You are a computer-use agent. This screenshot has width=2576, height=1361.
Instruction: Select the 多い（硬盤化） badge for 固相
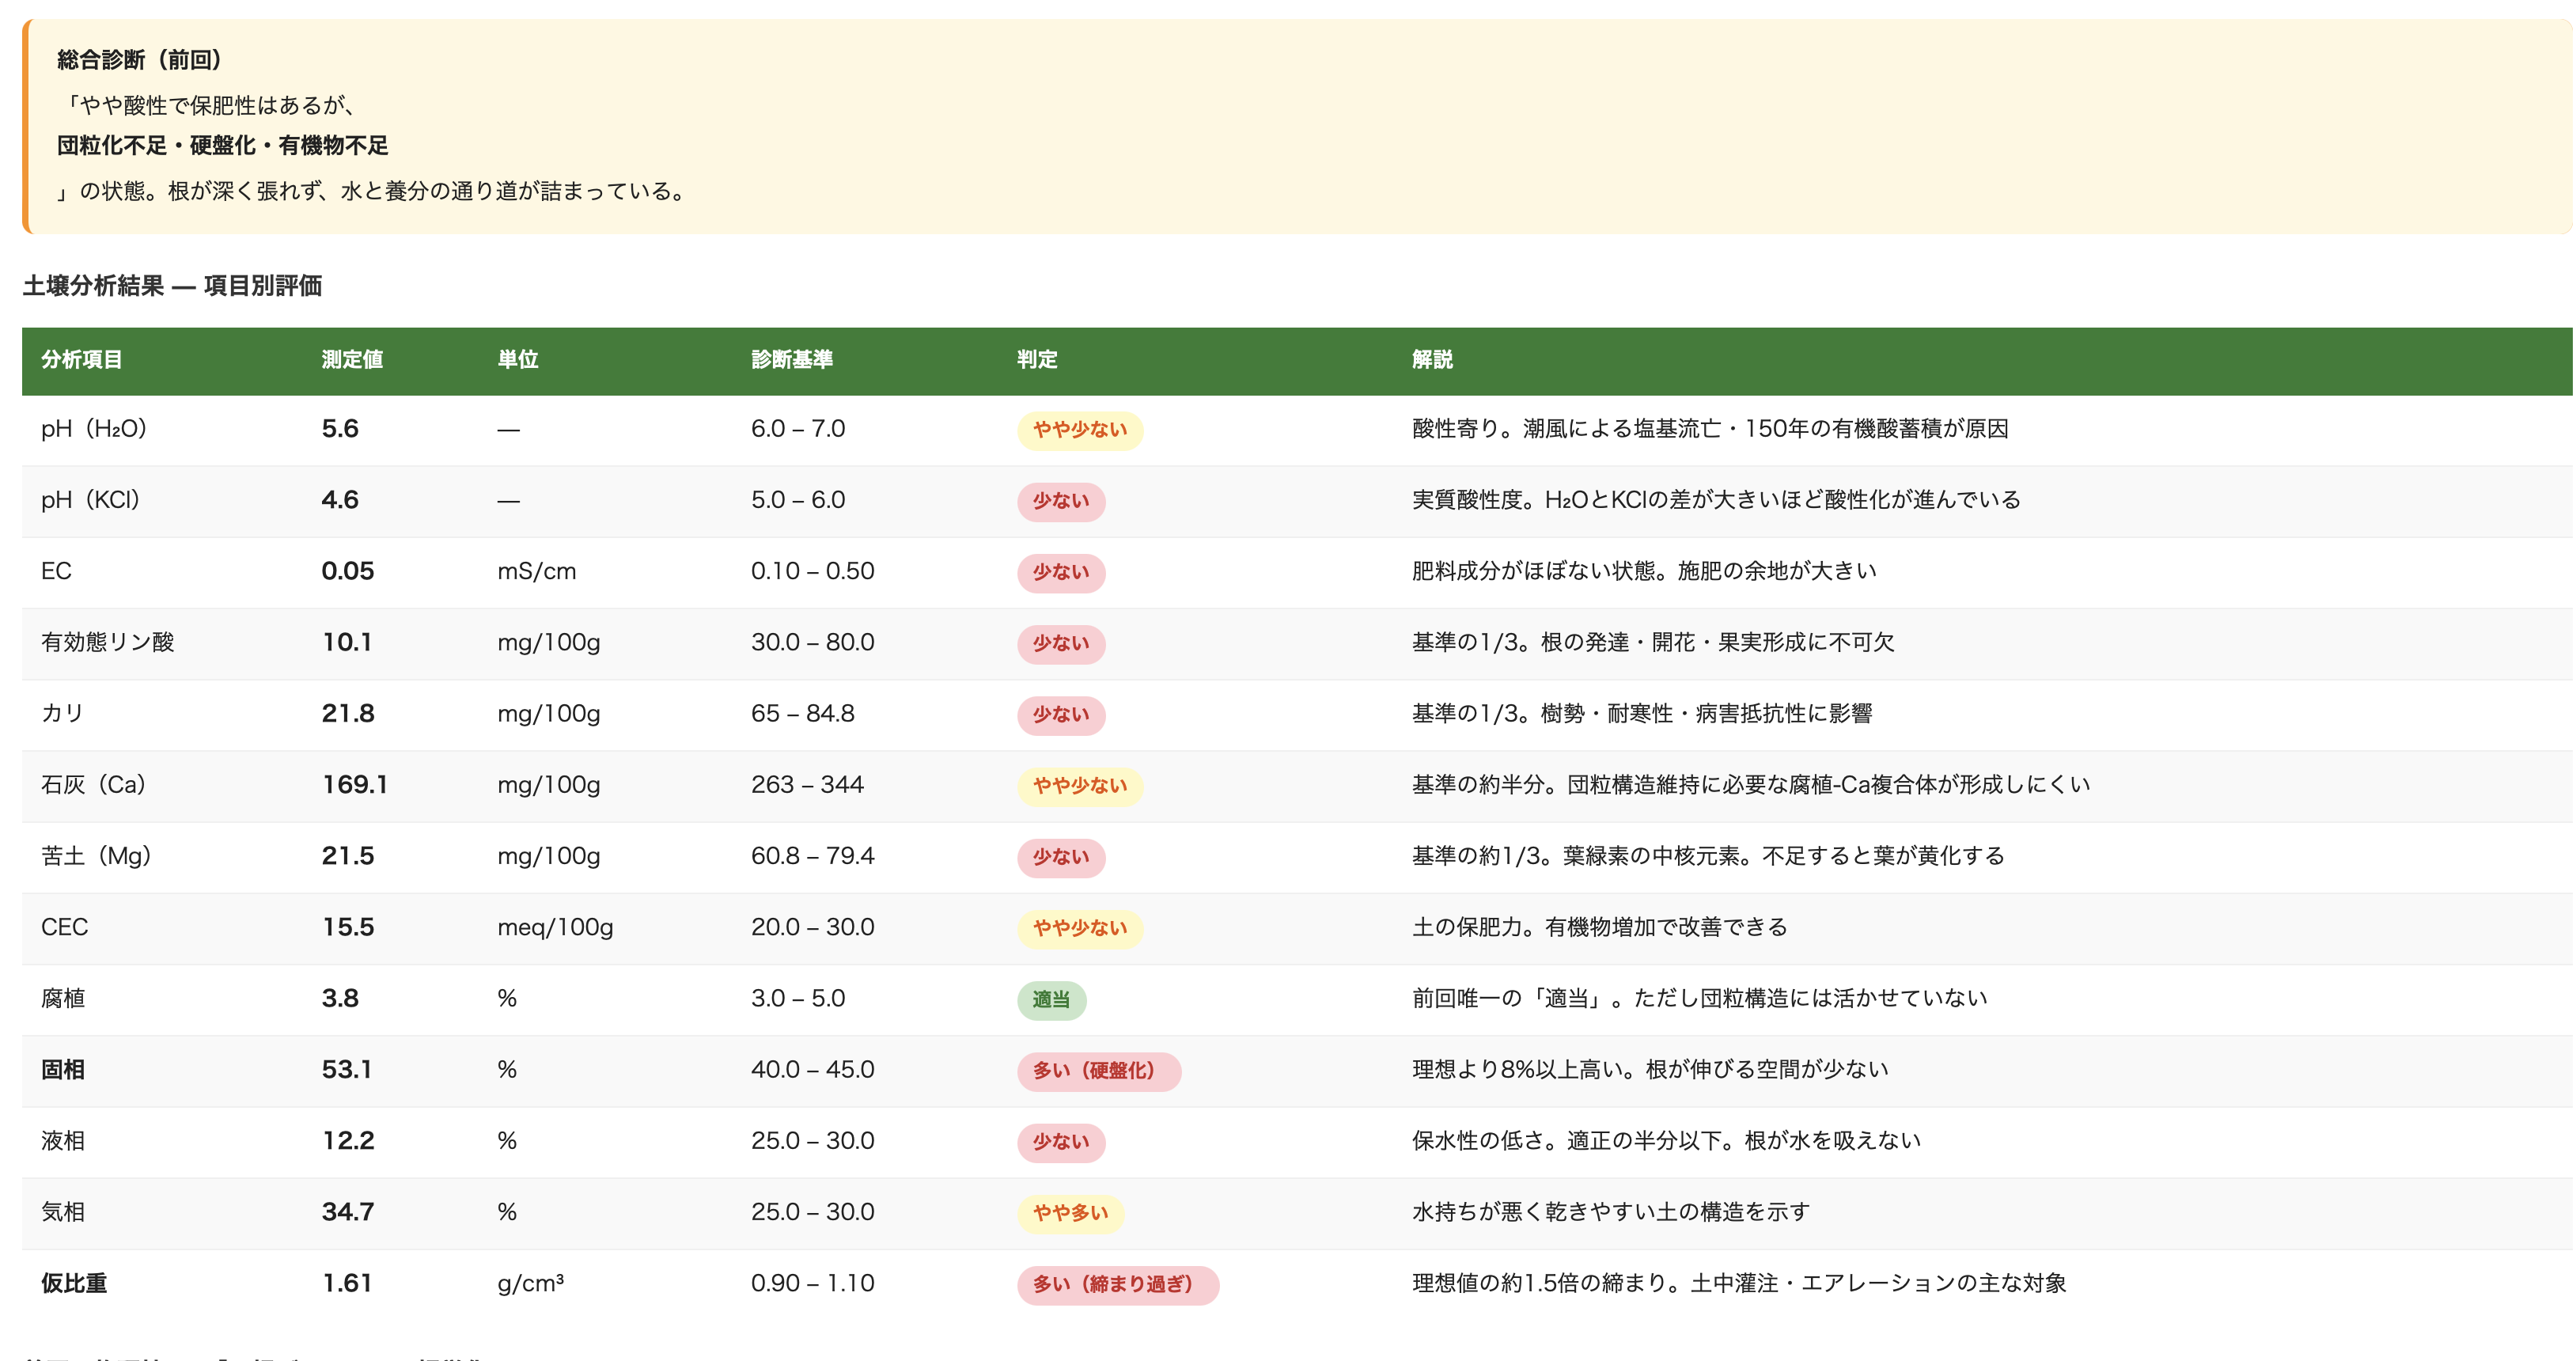1099,1069
